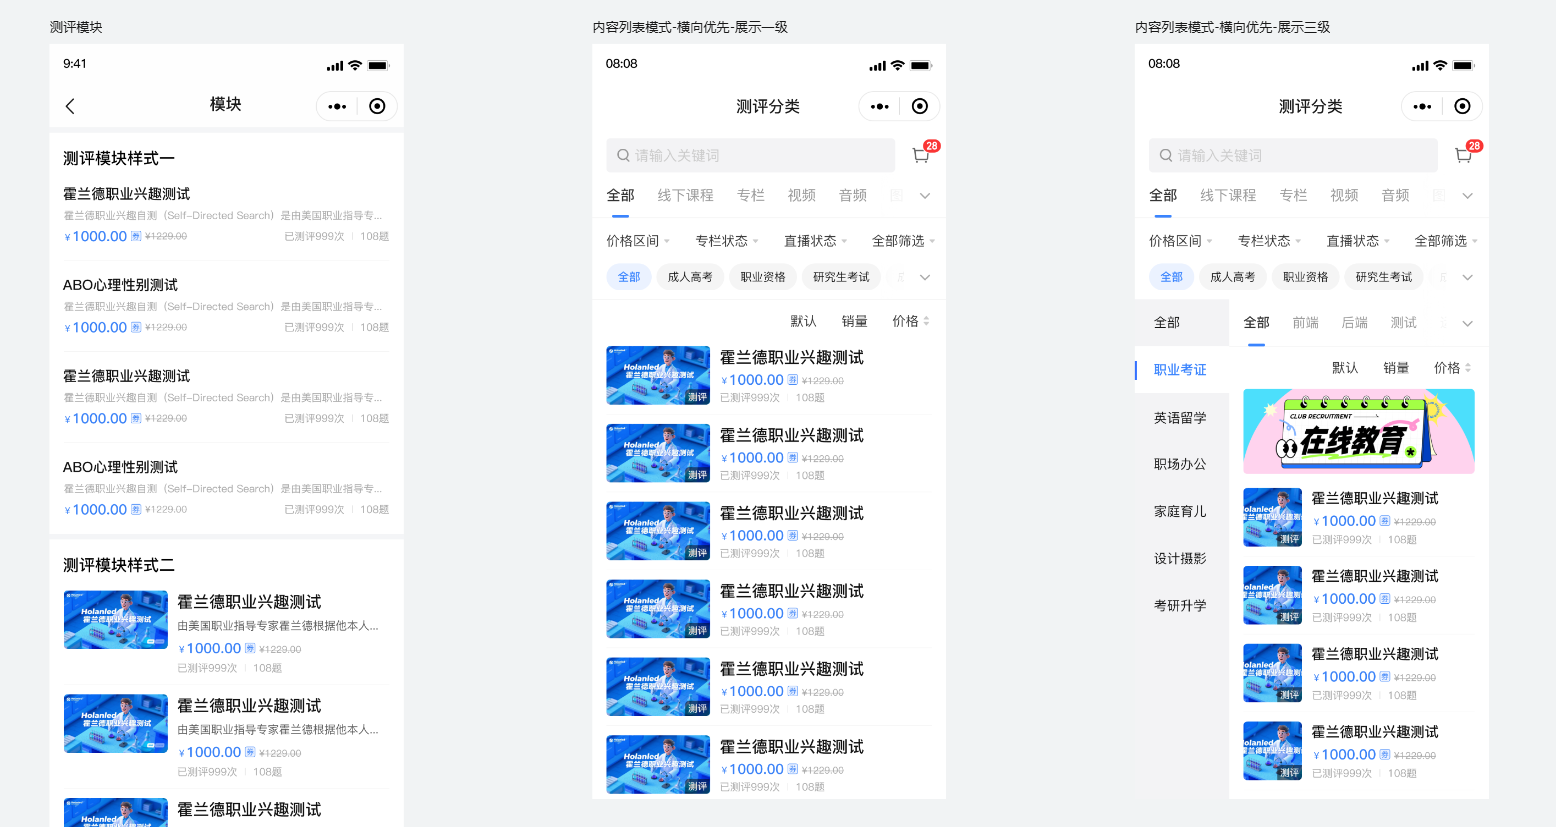Select 家庭育儿 in the 展示三级 sidebar
Screen dimensions: 1556x827
point(1180,511)
